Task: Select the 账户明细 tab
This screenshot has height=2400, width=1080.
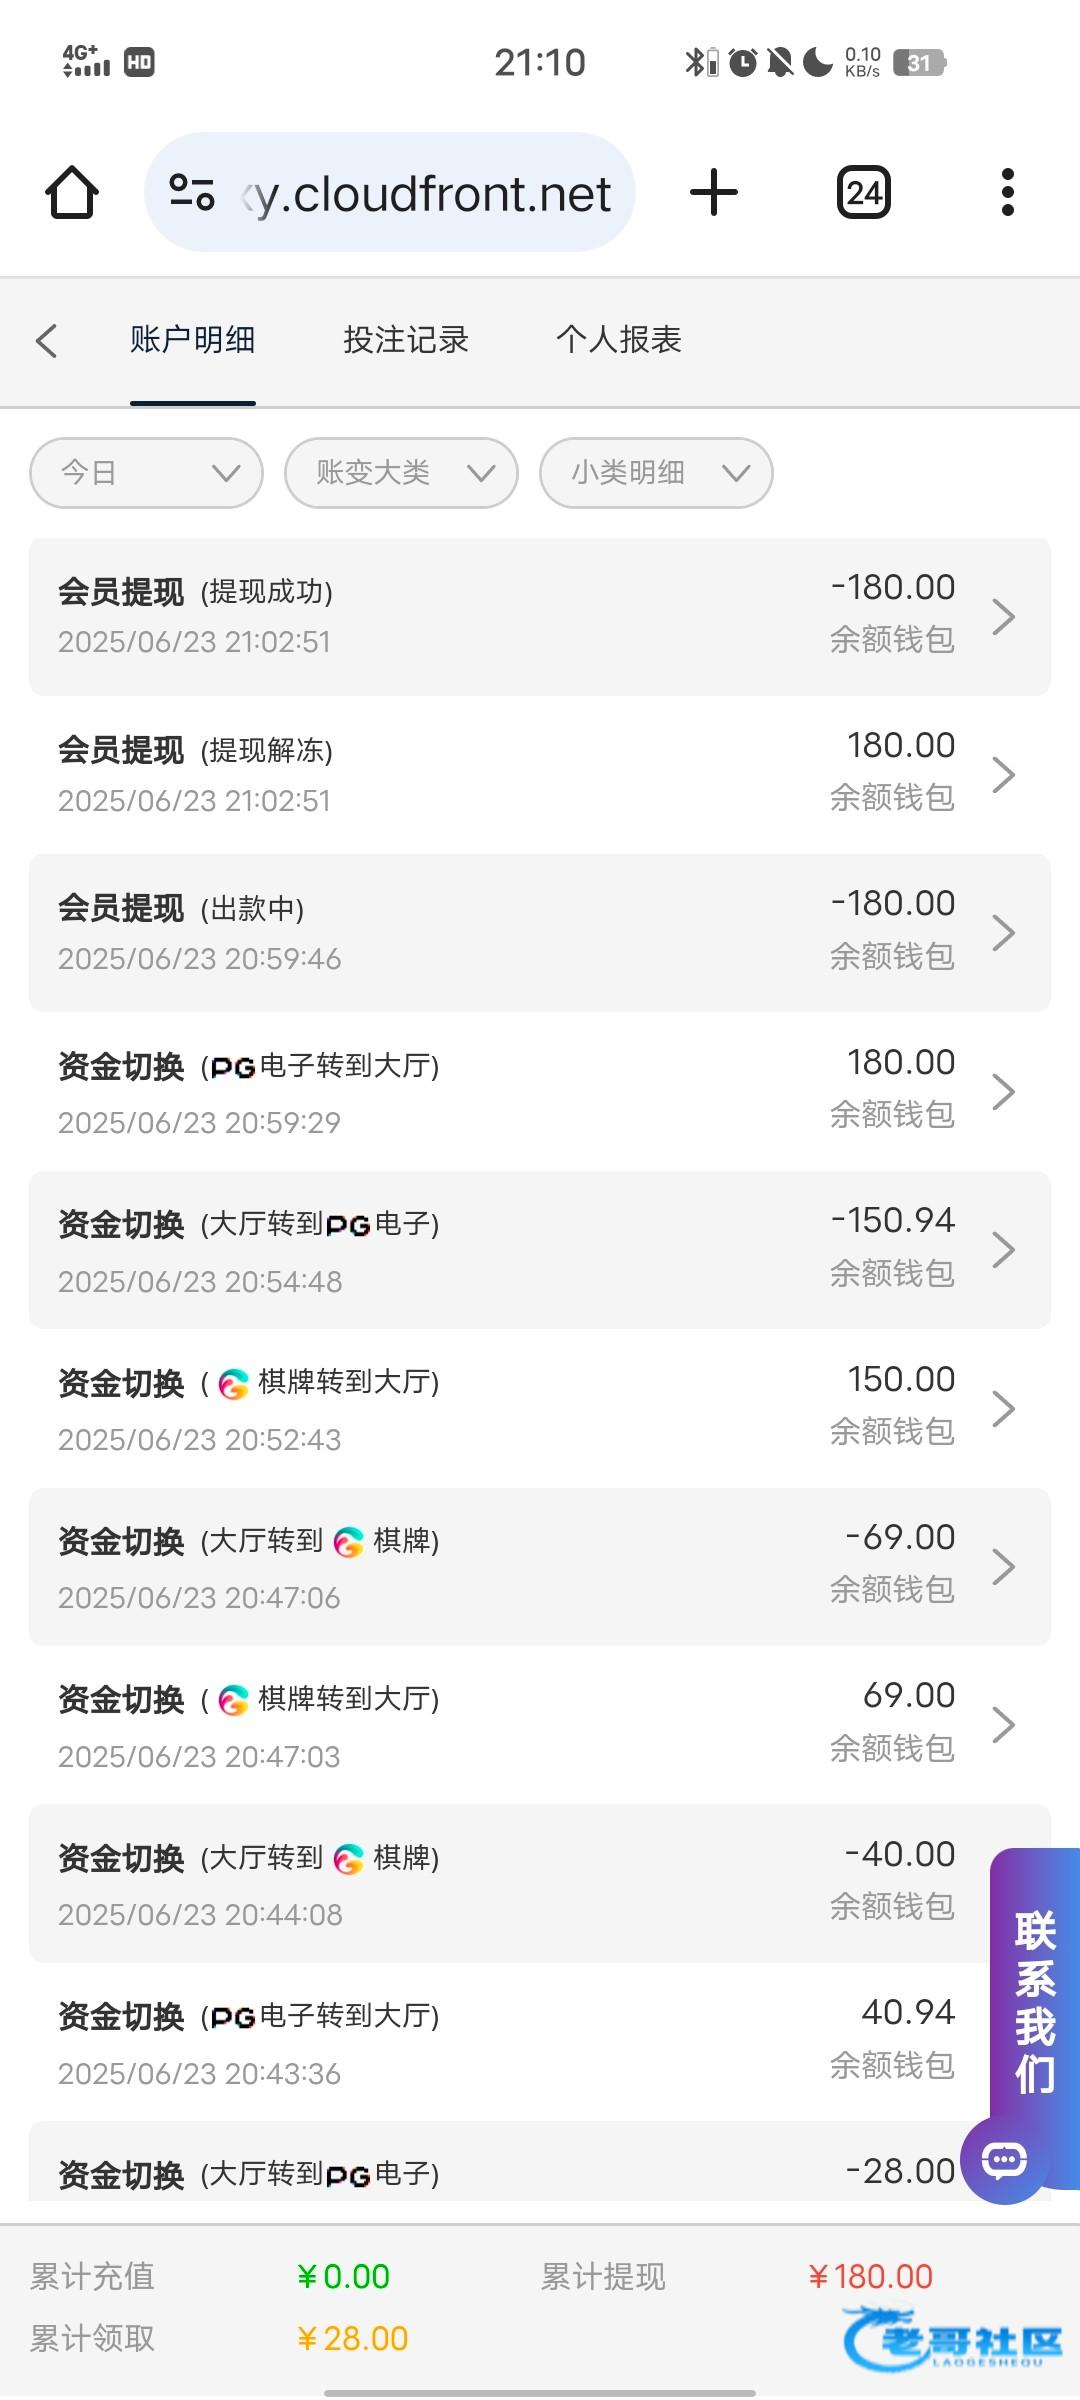Action: 193,340
